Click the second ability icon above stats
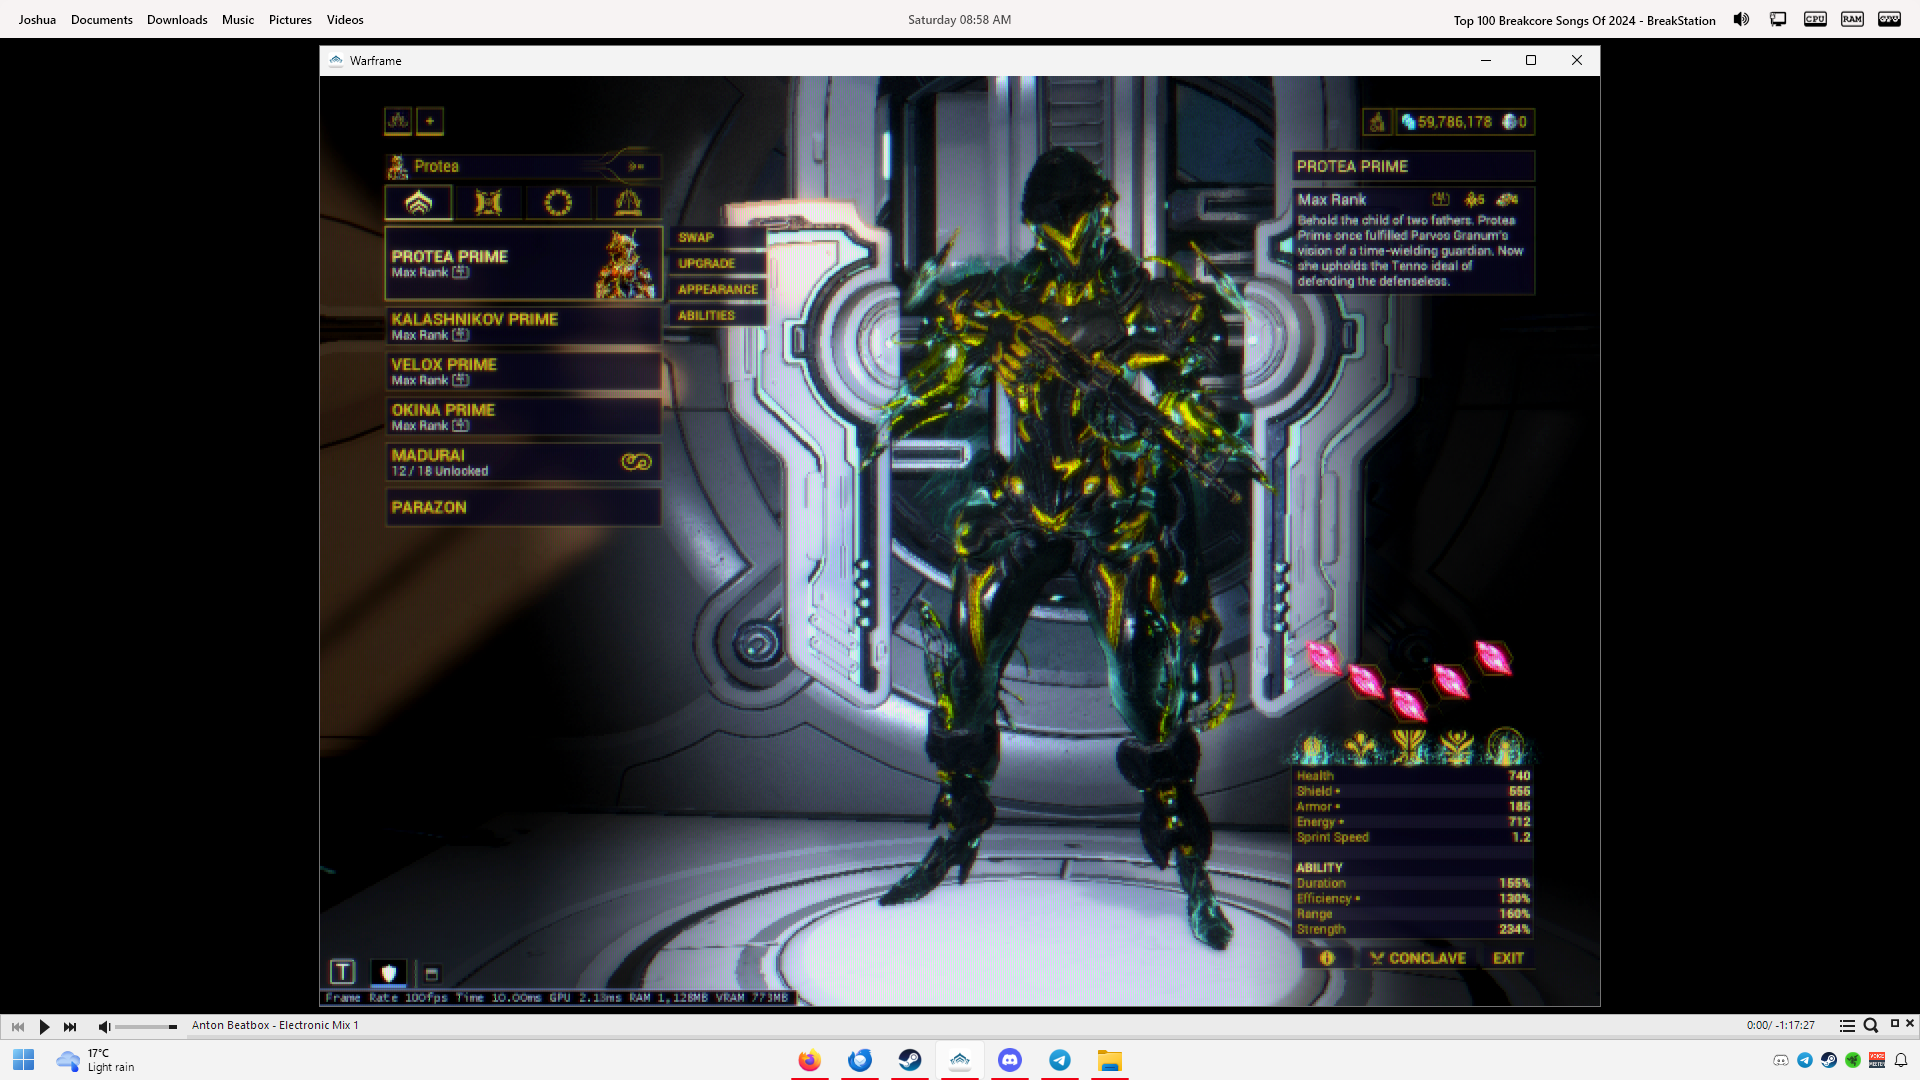The image size is (1920, 1080). (x=1361, y=747)
